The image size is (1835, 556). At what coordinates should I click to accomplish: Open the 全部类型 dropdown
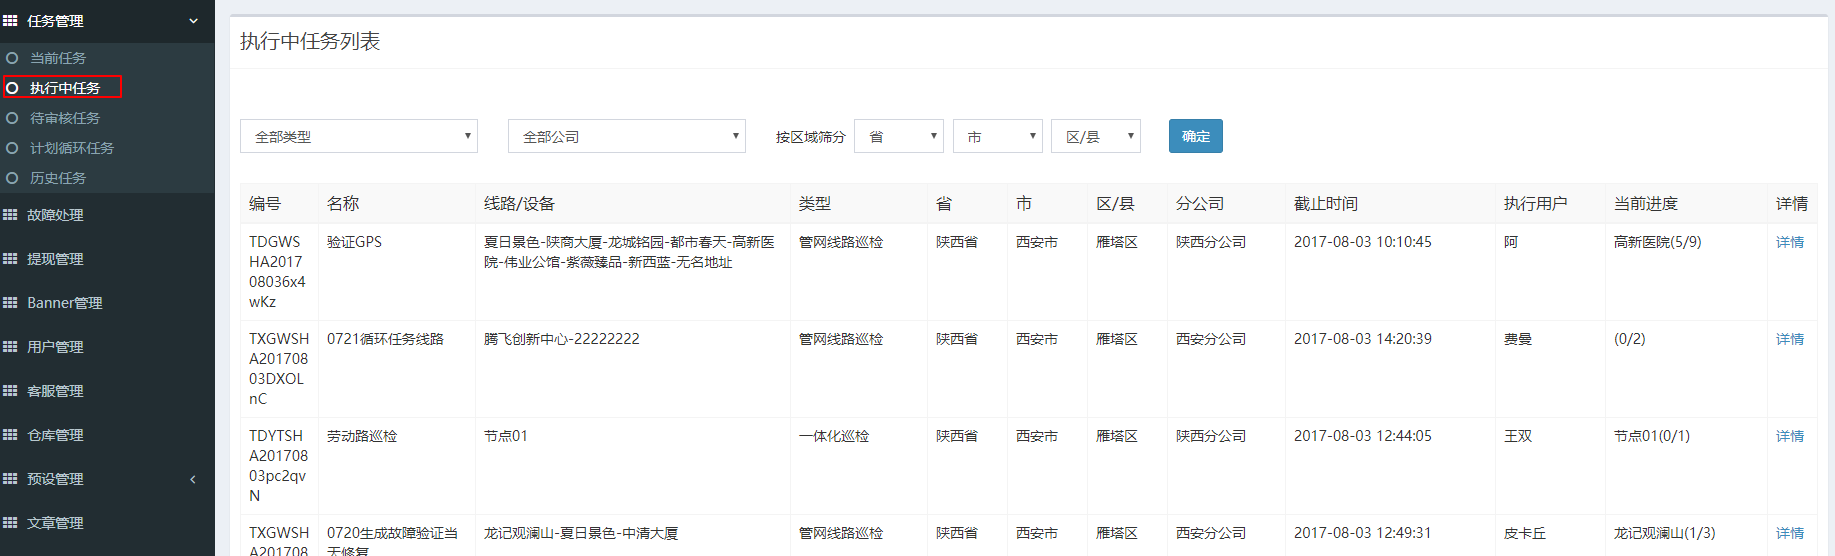pyautogui.click(x=359, y=136)
